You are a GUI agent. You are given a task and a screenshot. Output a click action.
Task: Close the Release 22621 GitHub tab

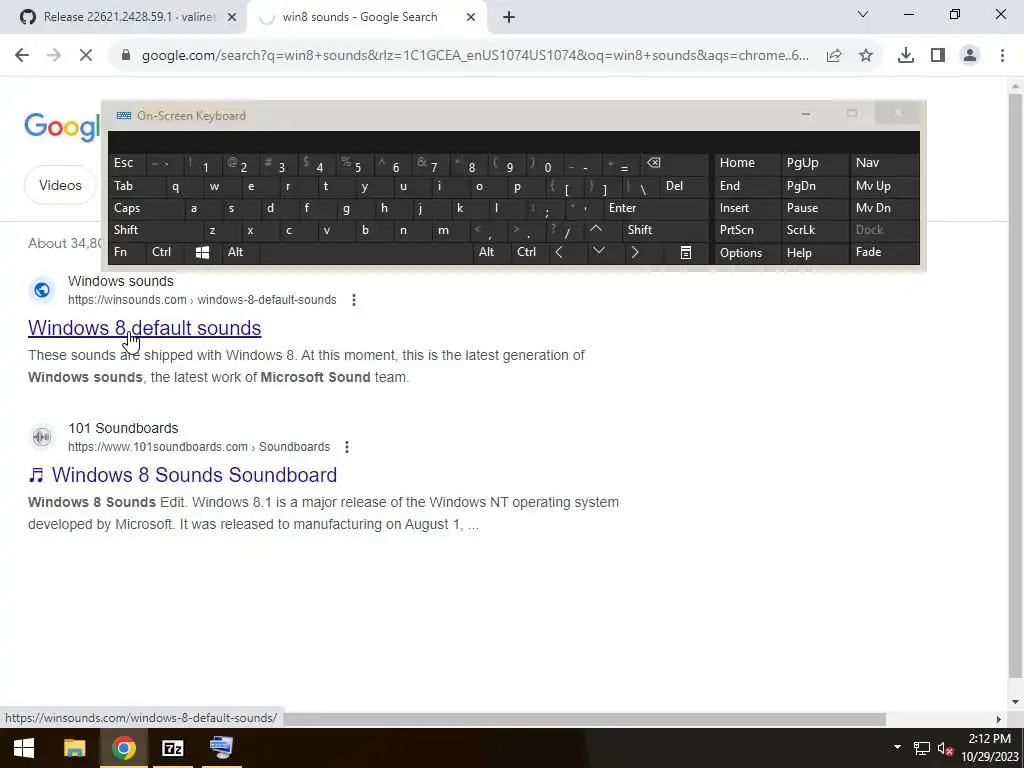[x=232, y=18]
